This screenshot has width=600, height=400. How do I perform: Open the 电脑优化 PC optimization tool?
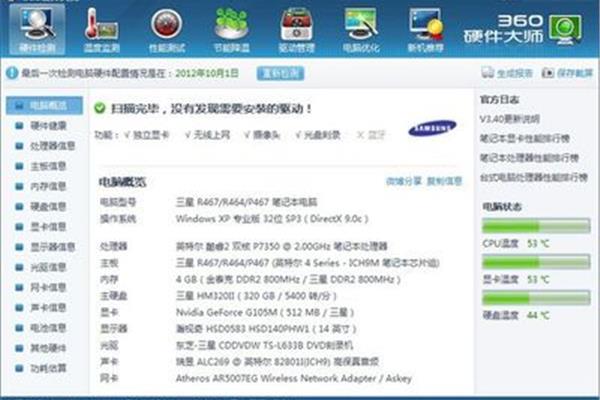361,30
